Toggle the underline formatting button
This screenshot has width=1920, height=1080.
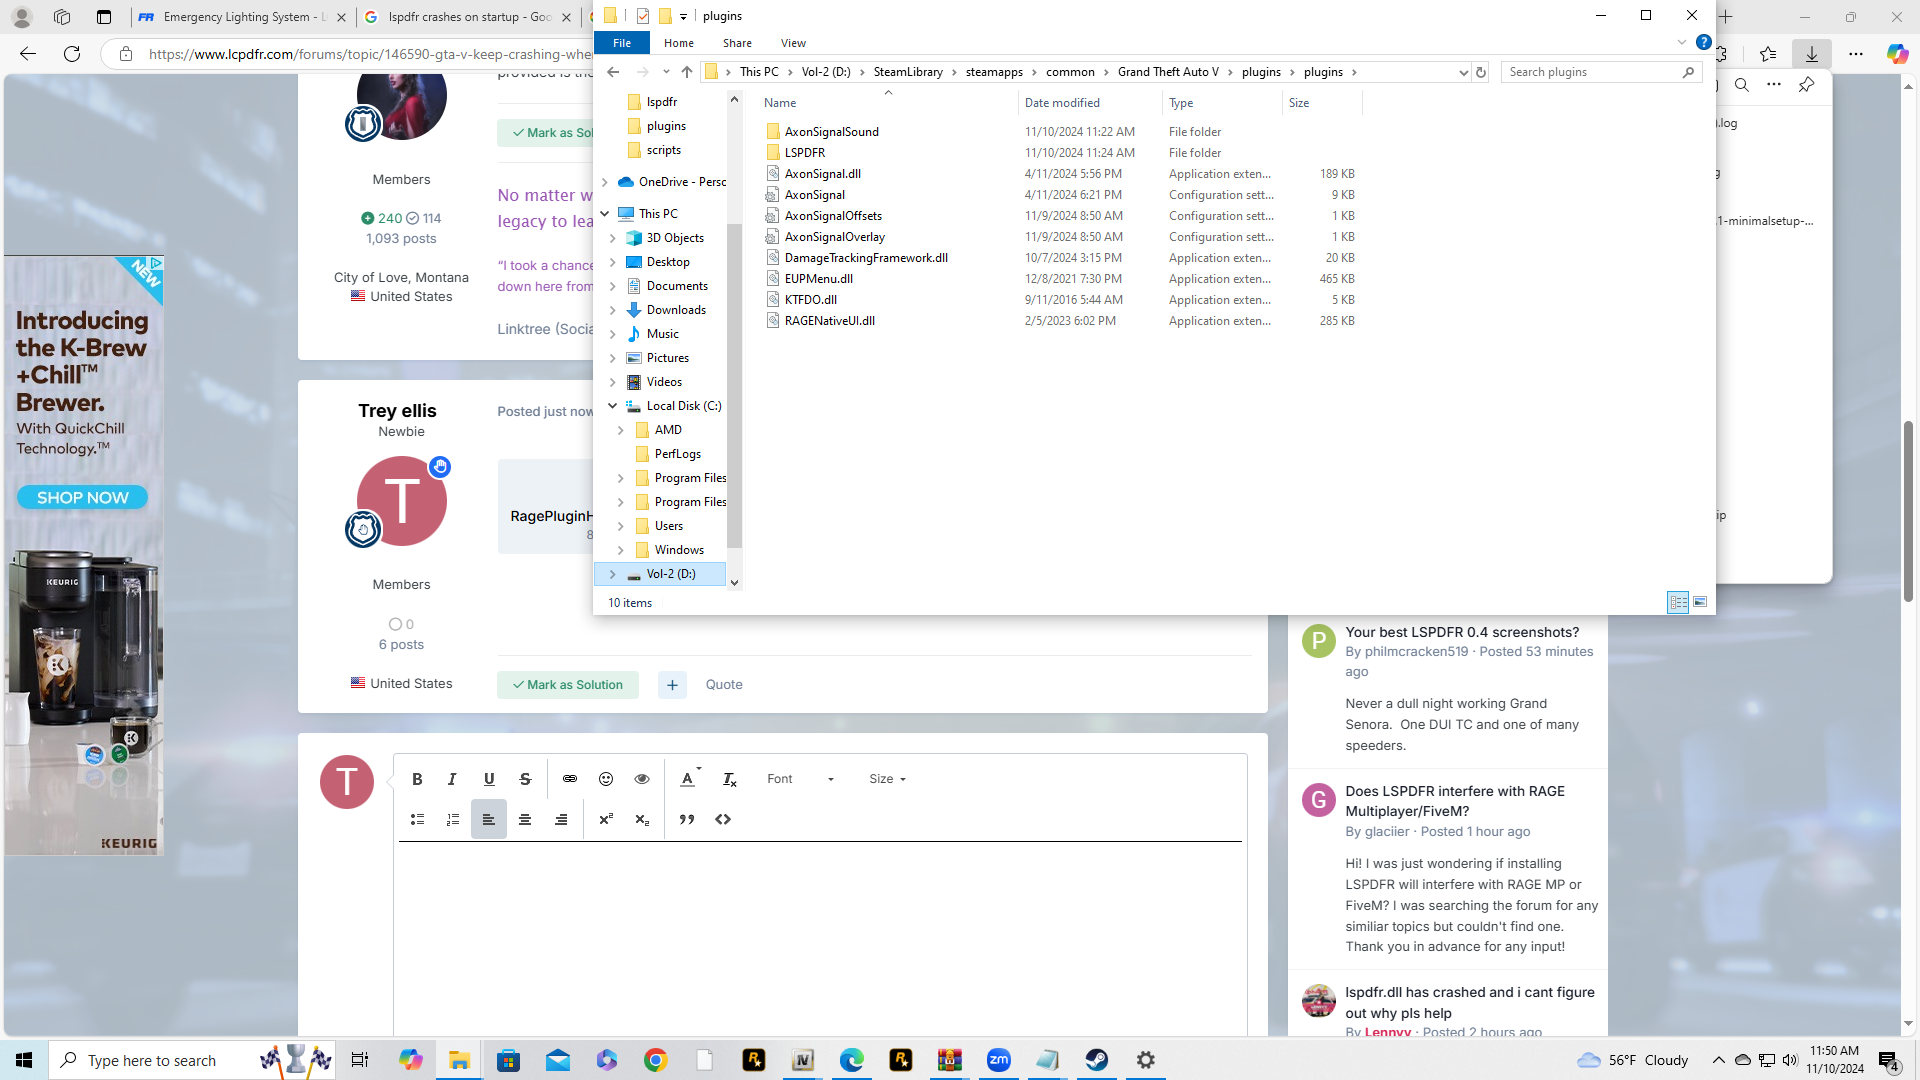489,779
